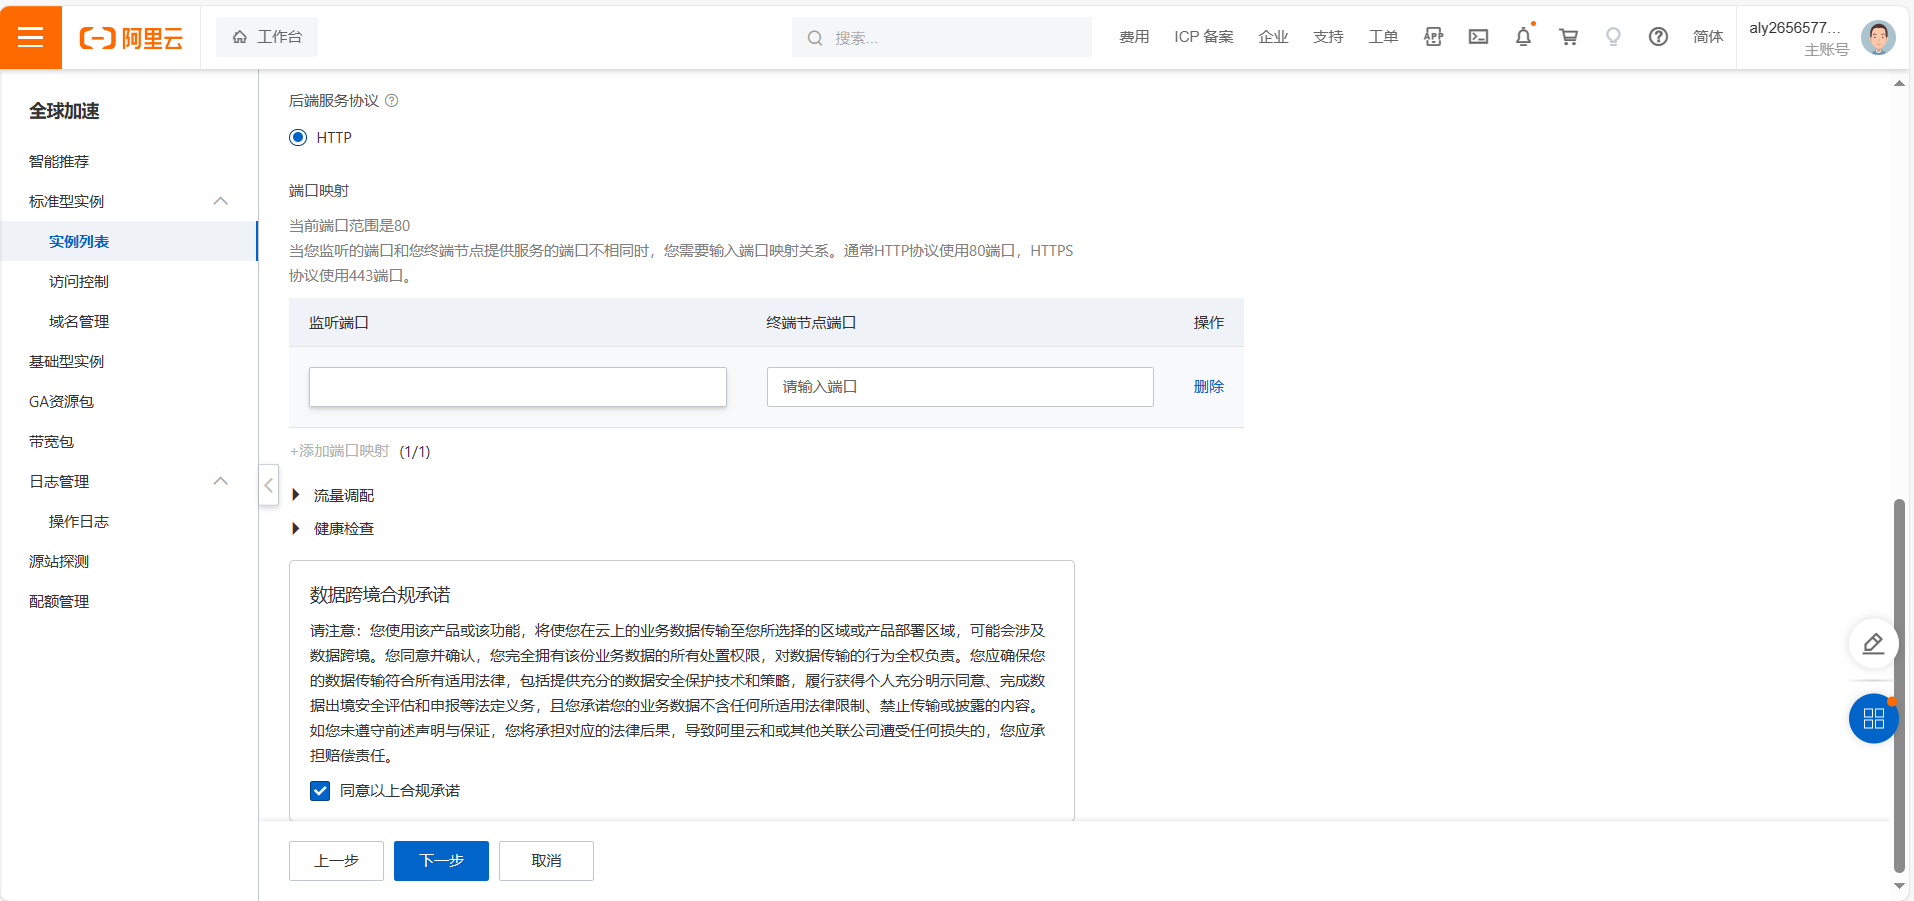Open 智能推荐 in sidebar

tap(59, 161)
